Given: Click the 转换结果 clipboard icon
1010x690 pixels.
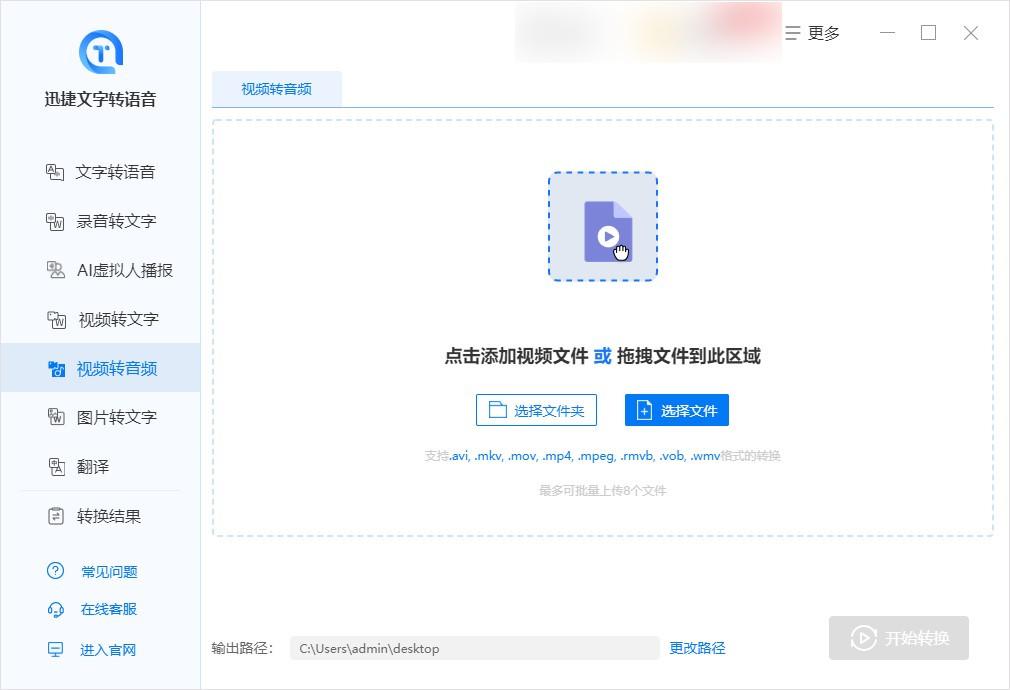Looking at the screenshot, I should (56, 516).
